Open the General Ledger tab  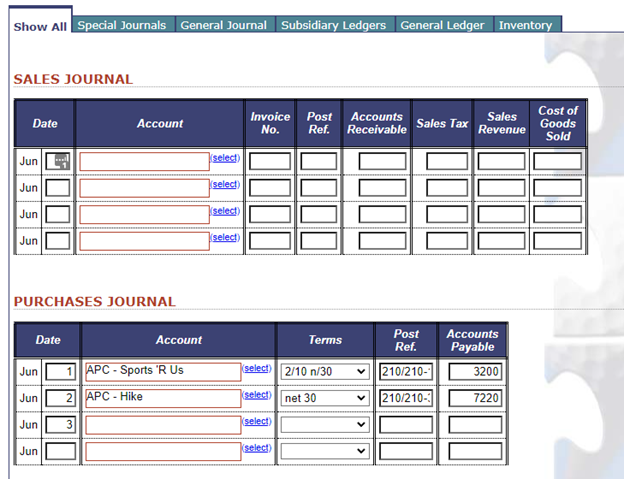coord(445,25)
